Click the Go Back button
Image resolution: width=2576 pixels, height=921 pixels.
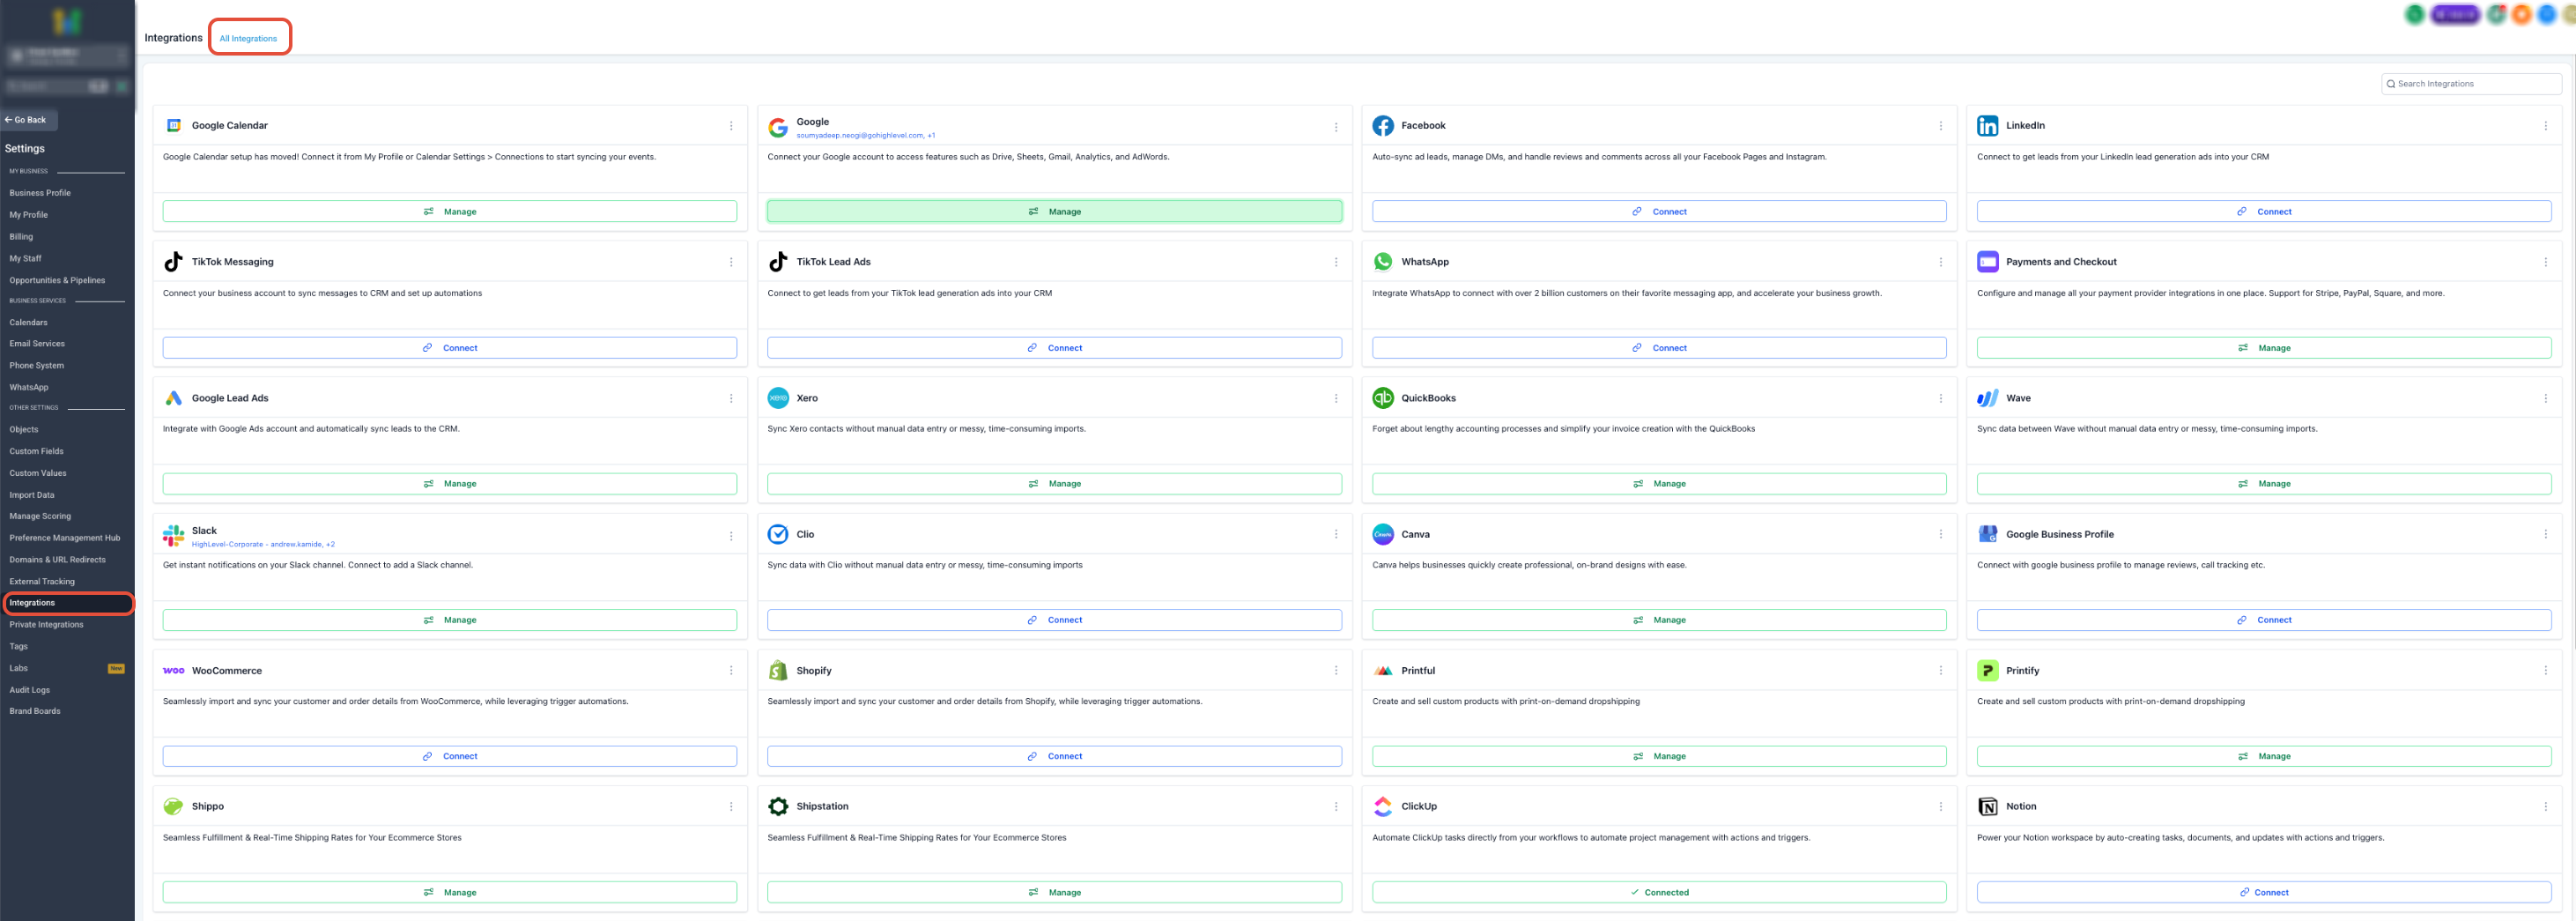pos(29,120)
